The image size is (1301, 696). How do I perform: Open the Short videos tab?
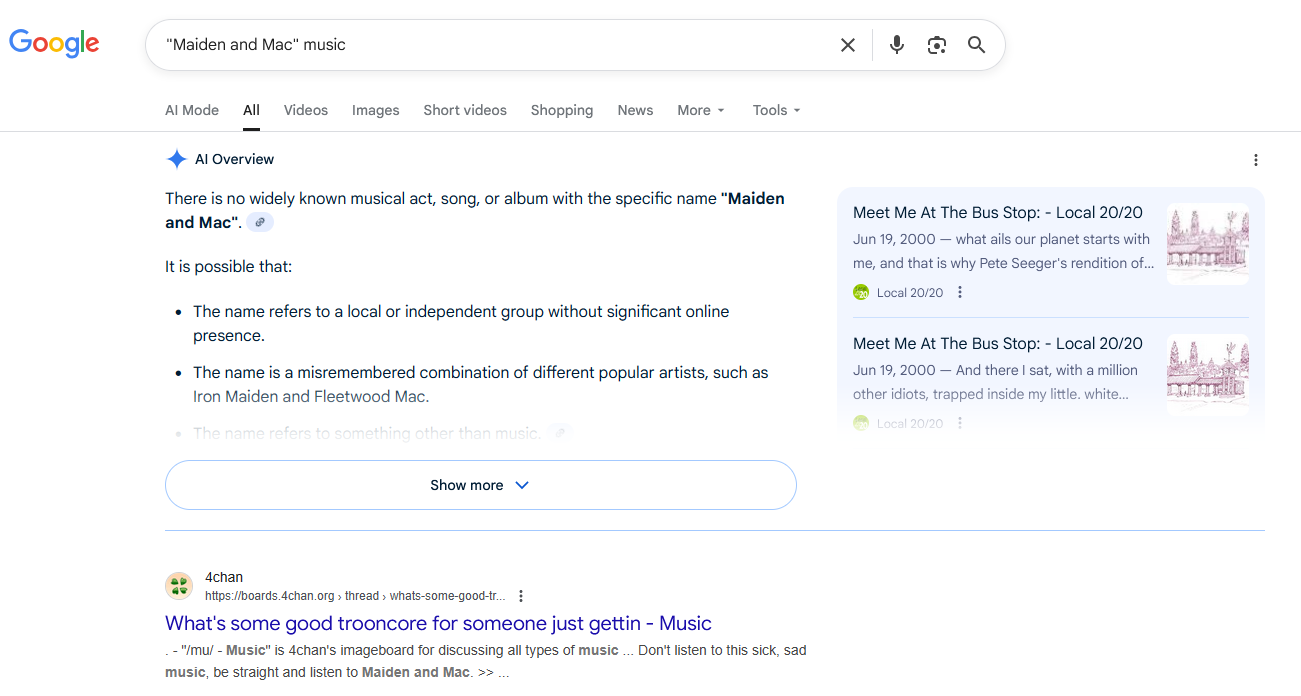(x=465, y=110)
